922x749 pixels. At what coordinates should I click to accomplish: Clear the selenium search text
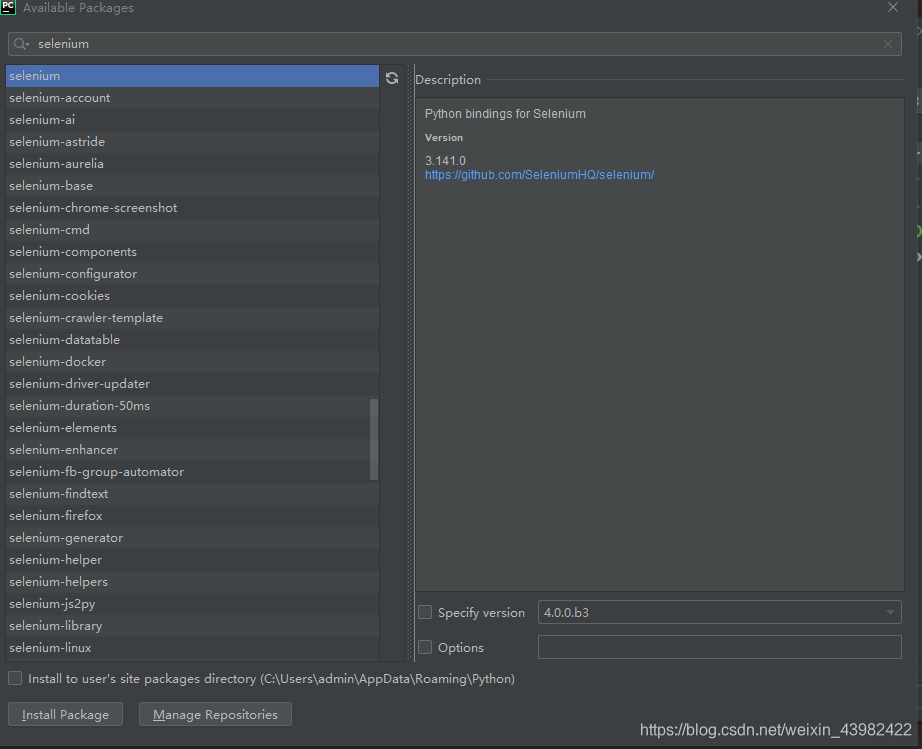[887, 44]
